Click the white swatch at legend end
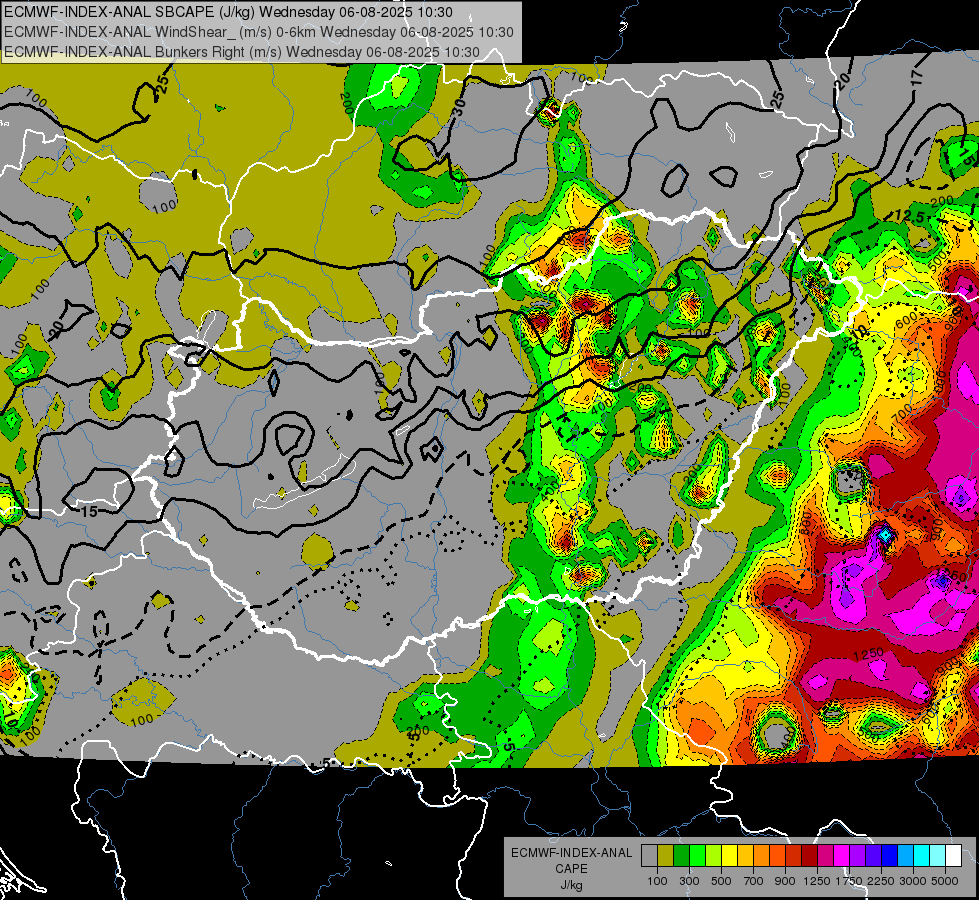Viewport: 979px width, 900px height. [x=953, y=856]
